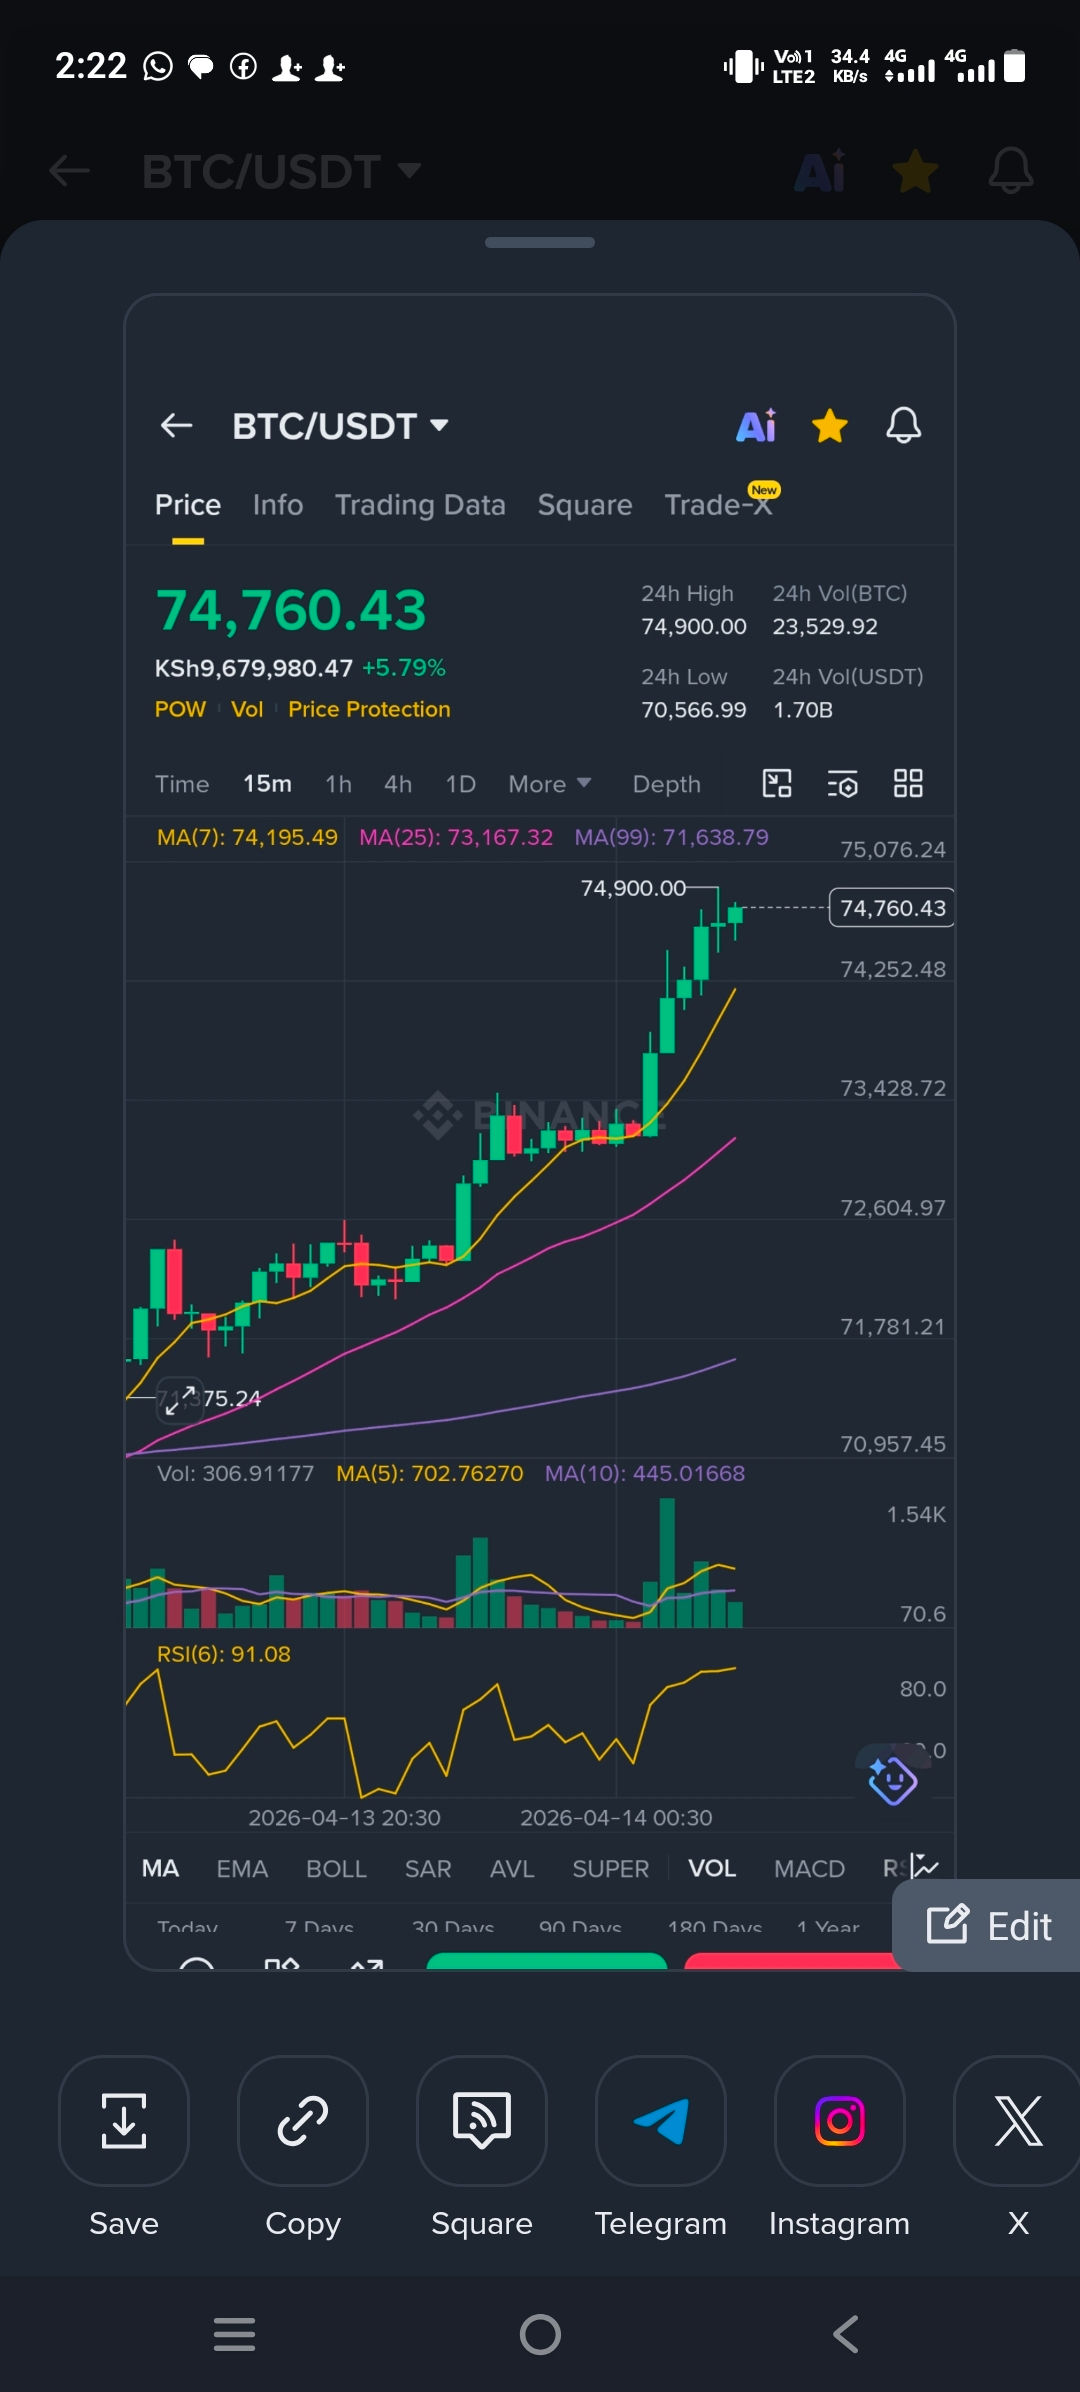Toggle the EMA indicator
The width and height of the screenshot is (1080, 2392).
pos(242,1868)
